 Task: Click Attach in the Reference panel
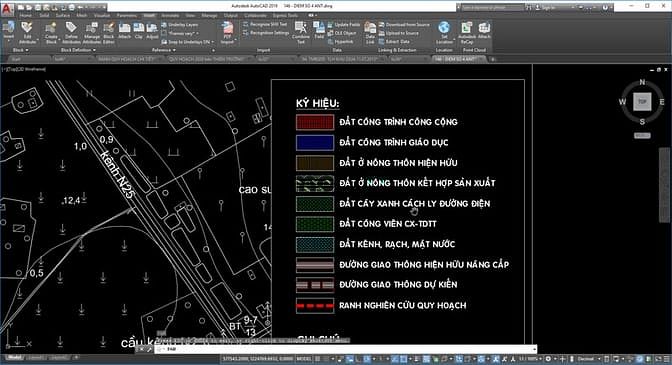[x=124, y=31]
